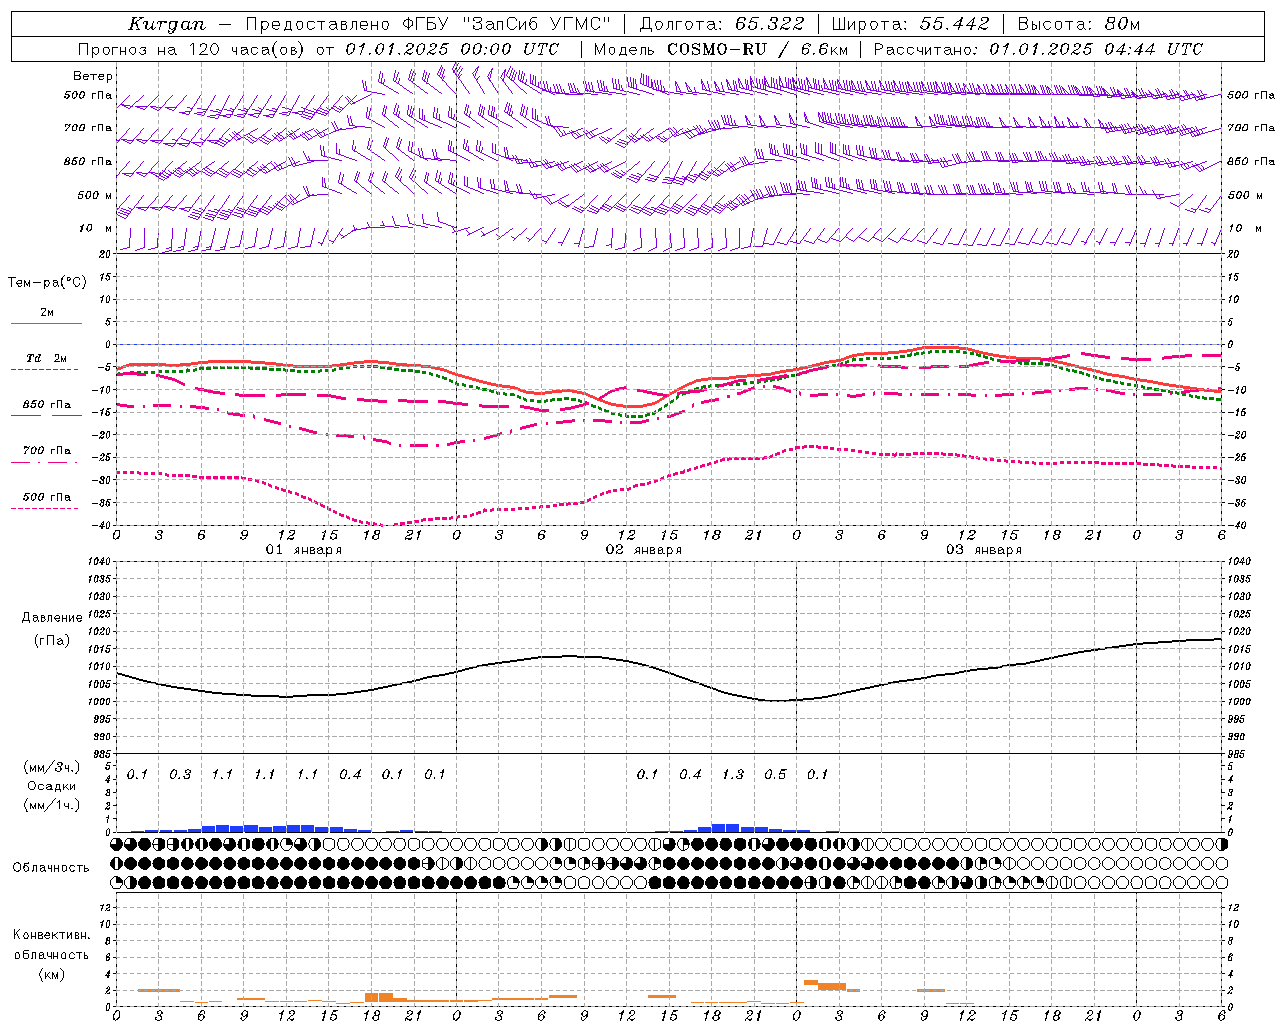Click the 1.3 precipitation value

(733, 774)
